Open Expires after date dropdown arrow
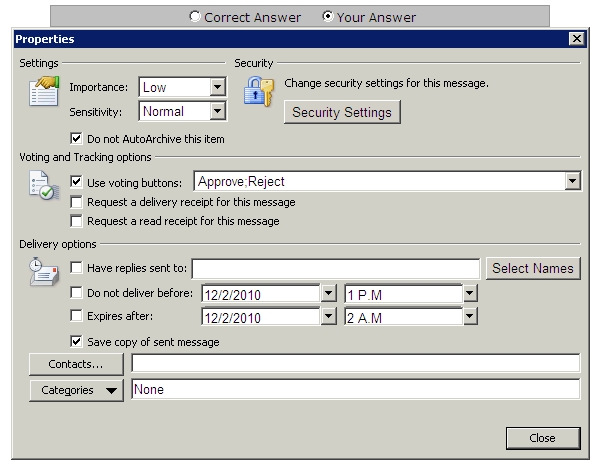This screenshot has height=469, width=604. click(328, 317)
